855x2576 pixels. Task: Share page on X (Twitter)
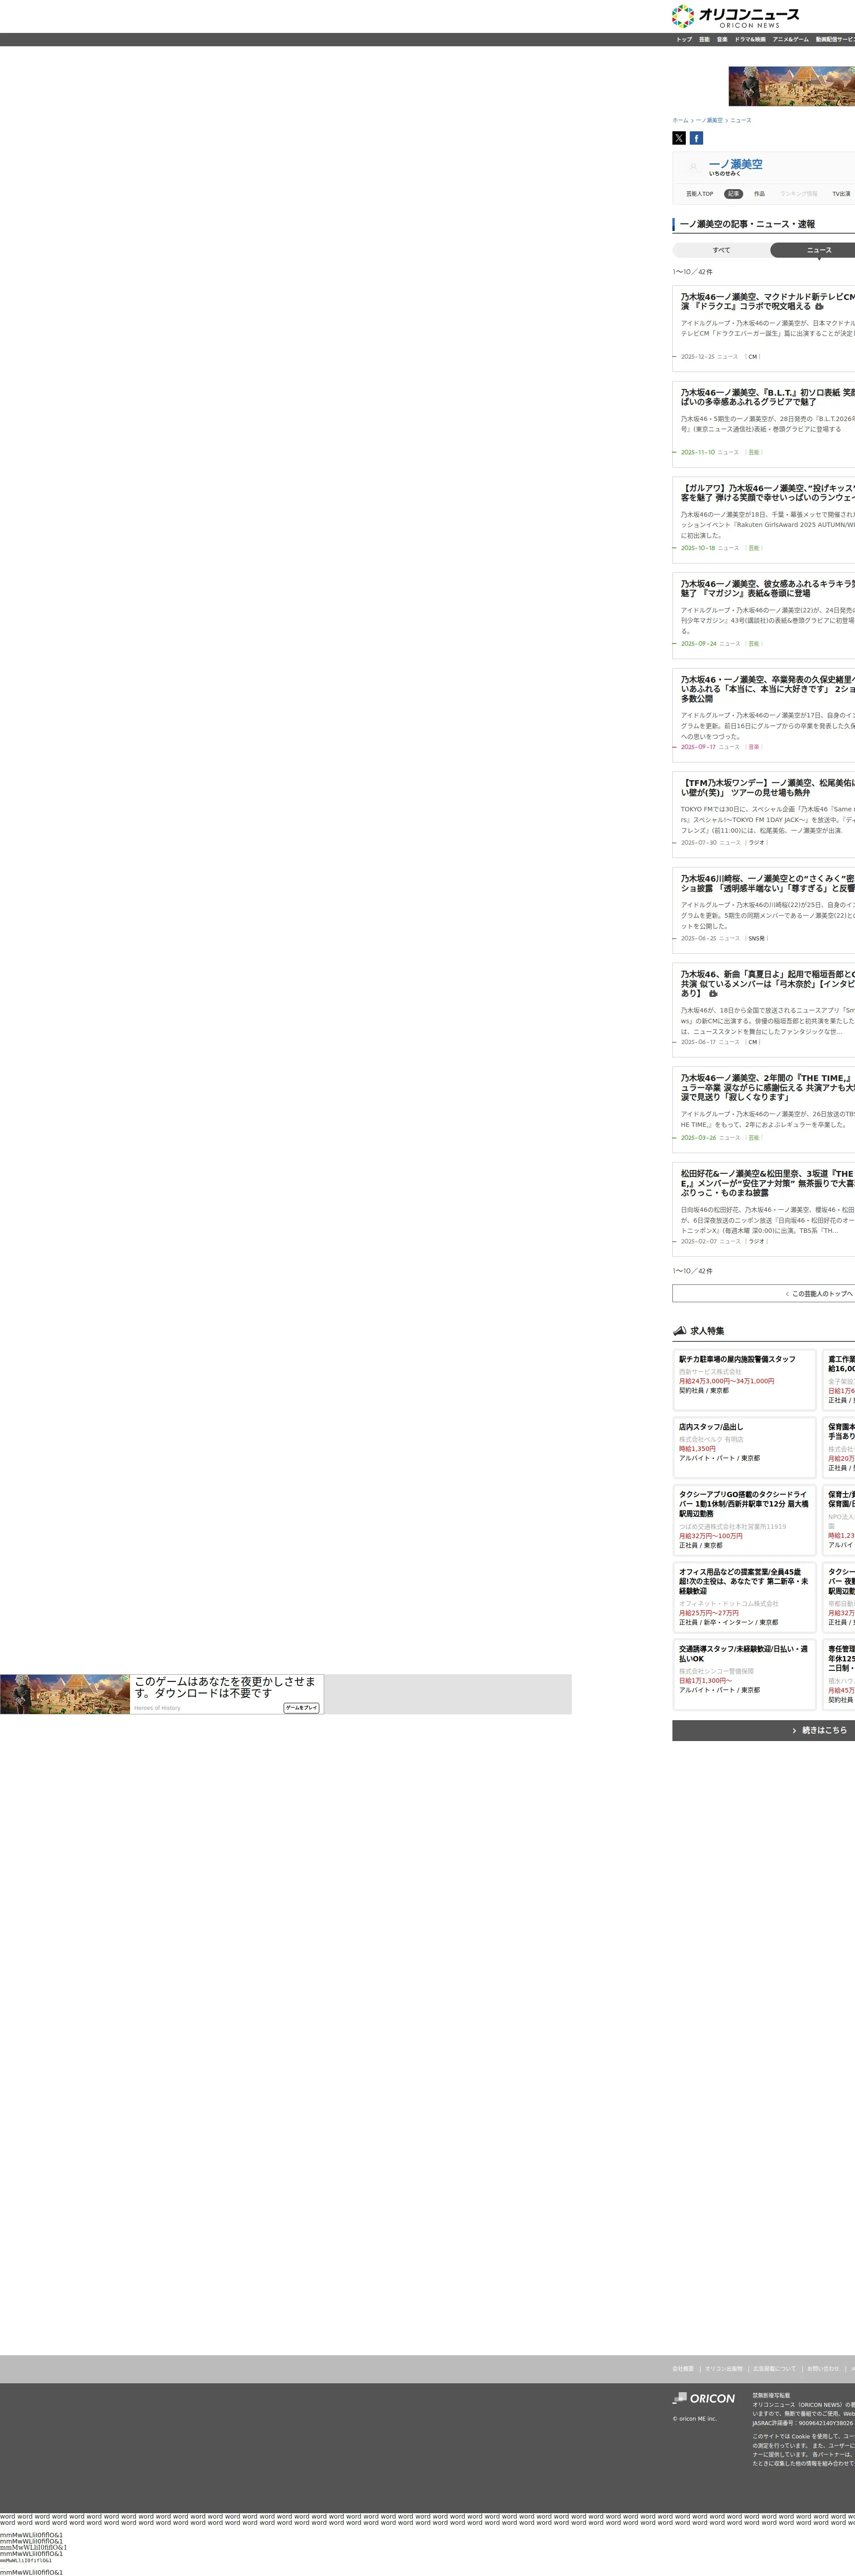(679, 138)
